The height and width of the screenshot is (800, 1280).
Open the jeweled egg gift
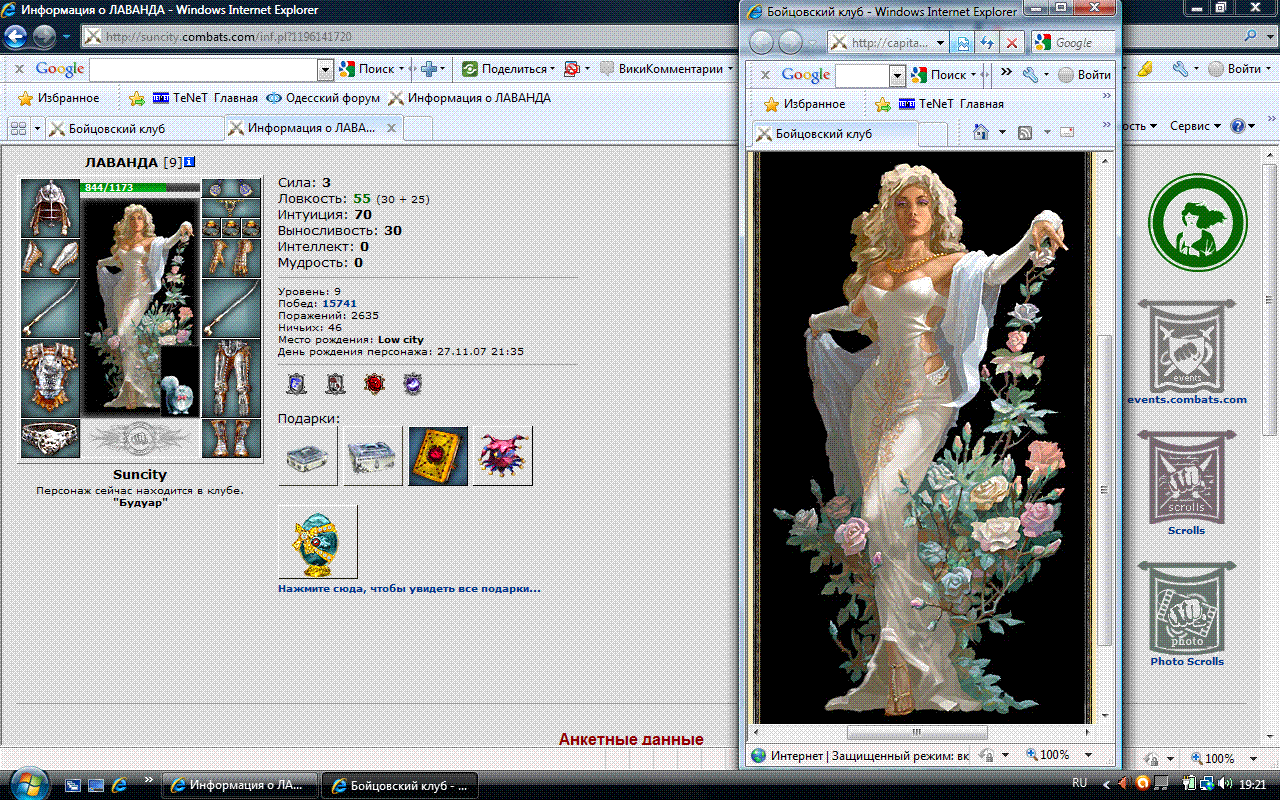tap(318, 542)
